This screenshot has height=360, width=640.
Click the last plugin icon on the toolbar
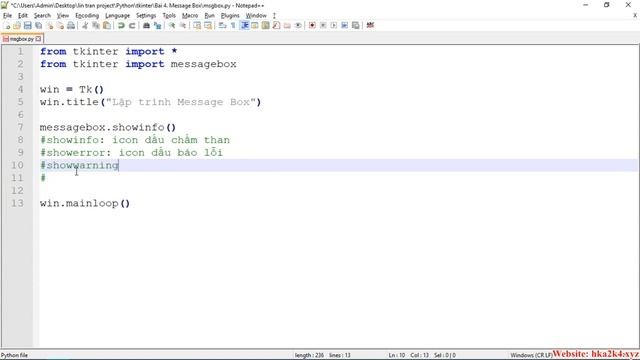coord(370,25)
